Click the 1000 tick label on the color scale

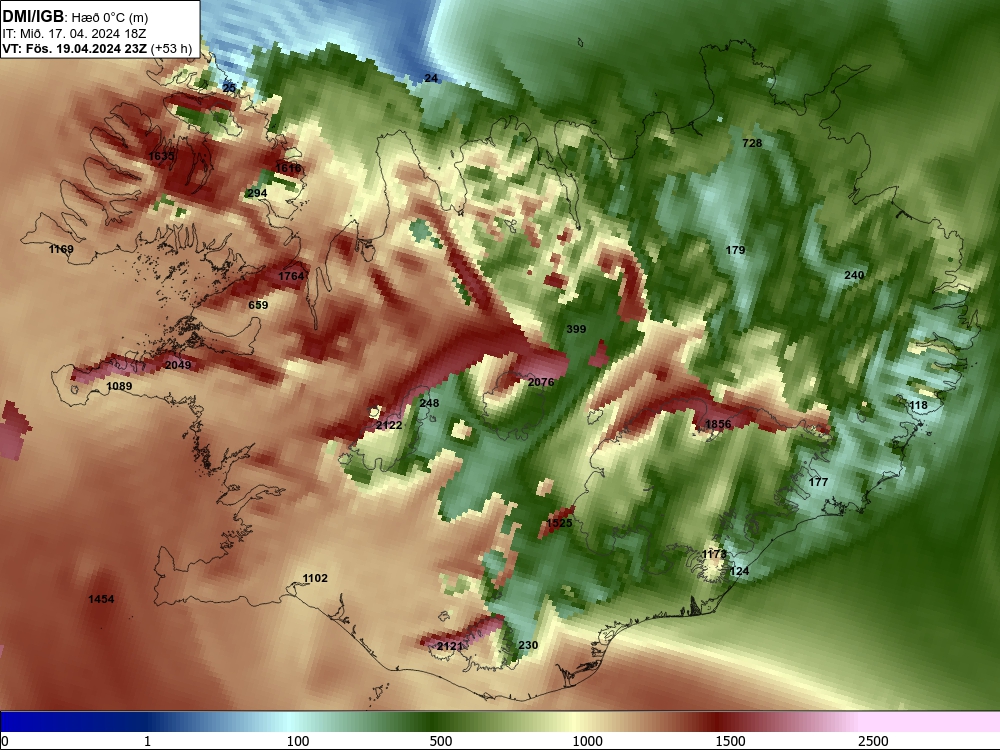(x=587, y=741)
